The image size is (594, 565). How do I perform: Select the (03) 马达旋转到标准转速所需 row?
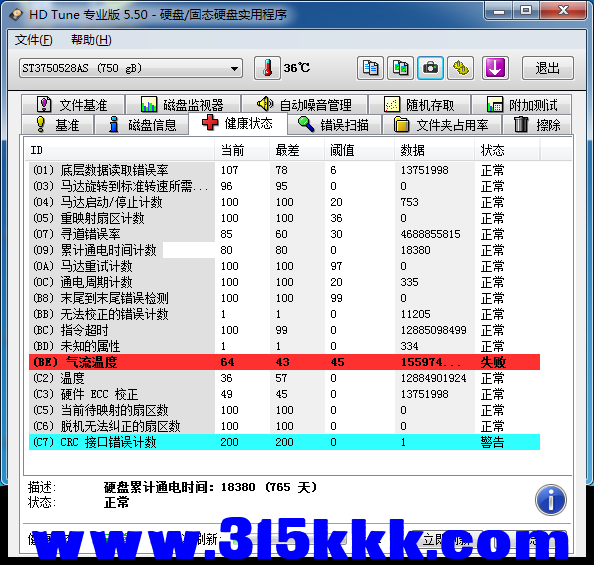(284, 186)
